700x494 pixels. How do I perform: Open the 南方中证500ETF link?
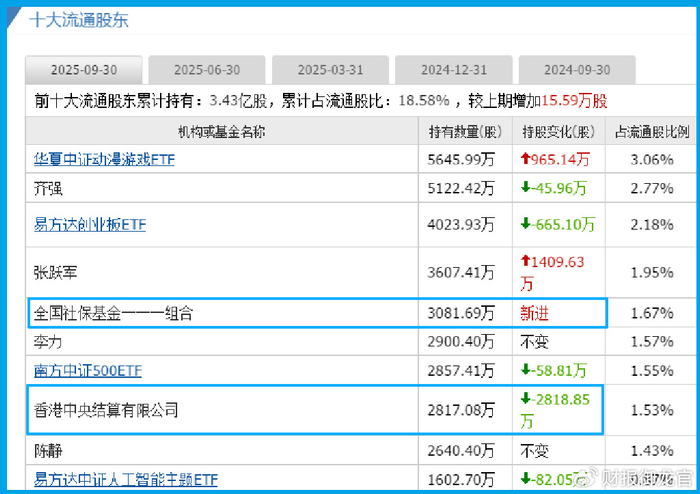click(x=88, y=370)
